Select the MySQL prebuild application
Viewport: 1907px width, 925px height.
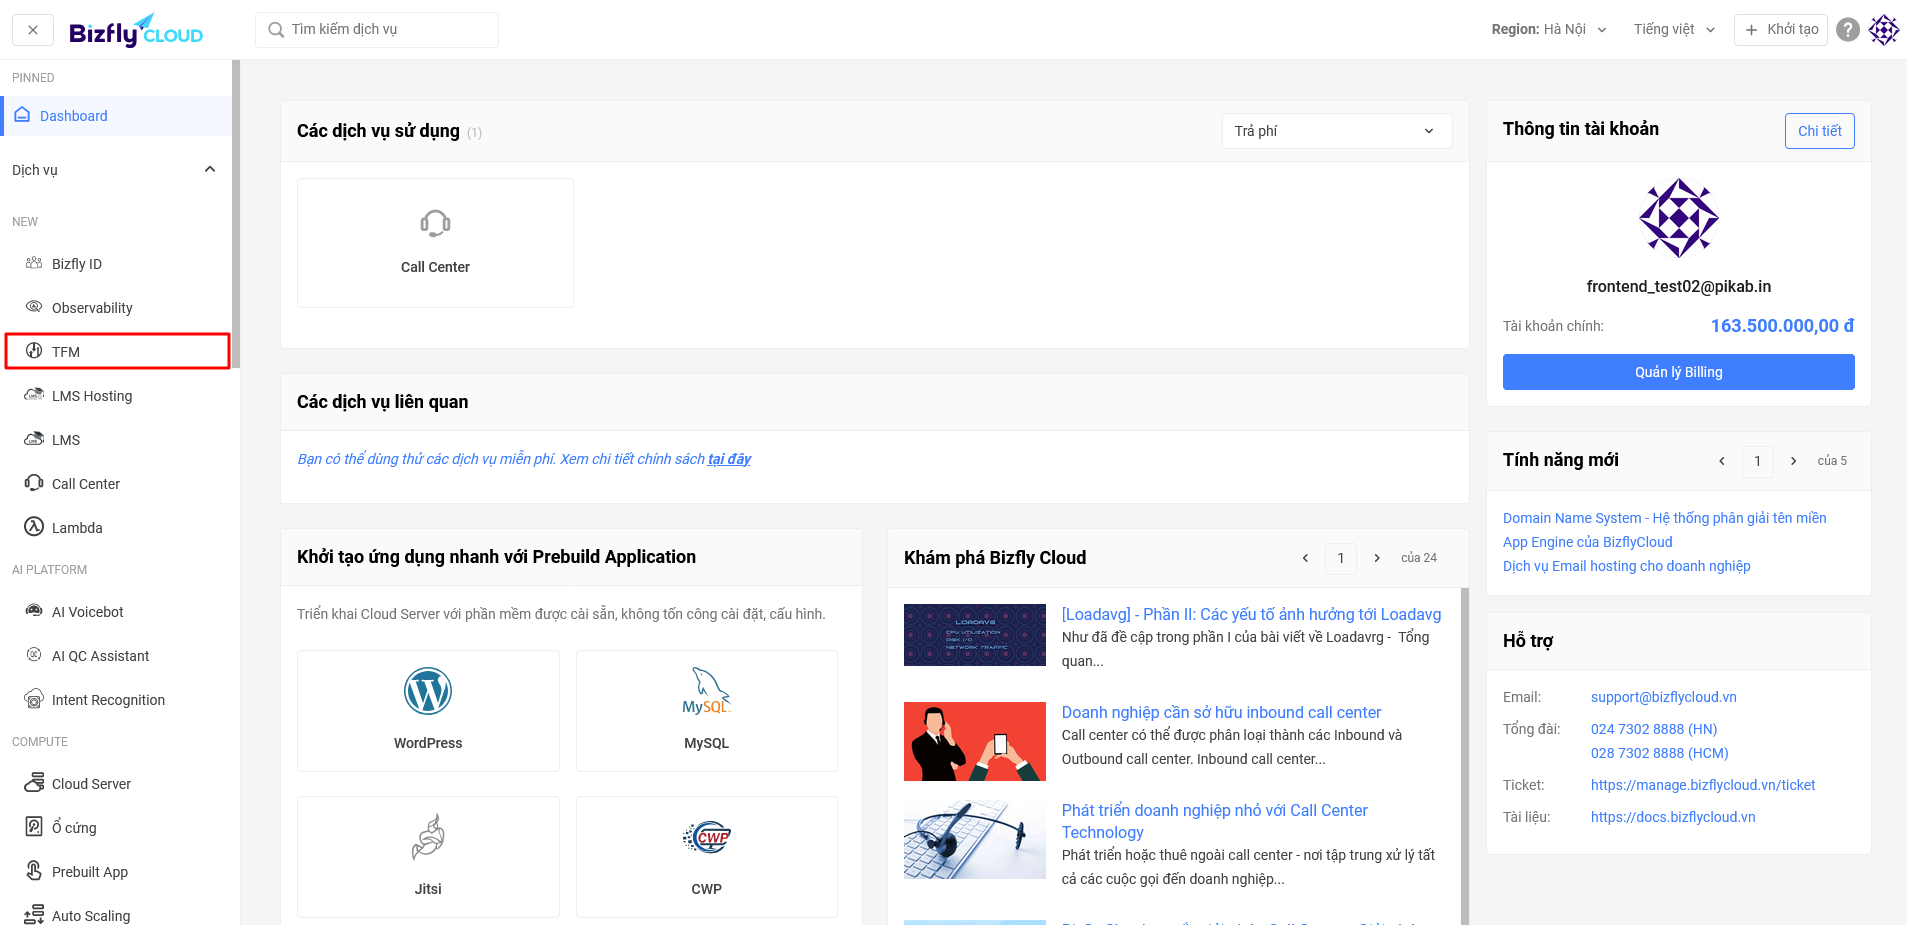point(707,711)
